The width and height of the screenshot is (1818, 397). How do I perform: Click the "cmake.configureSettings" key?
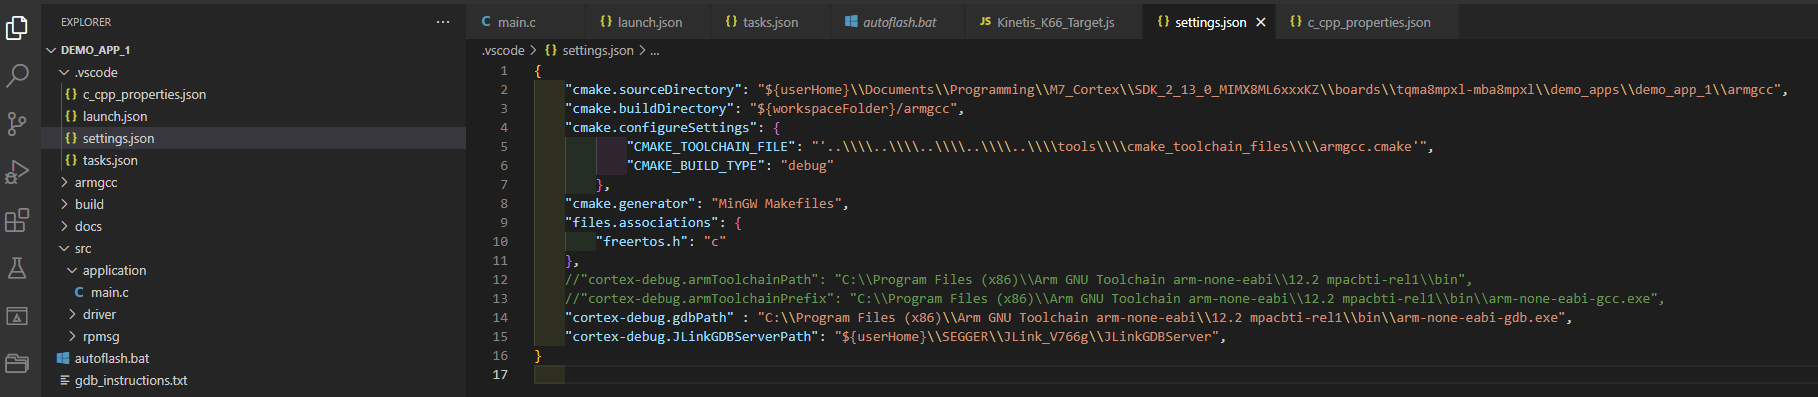tap(661, 127)
